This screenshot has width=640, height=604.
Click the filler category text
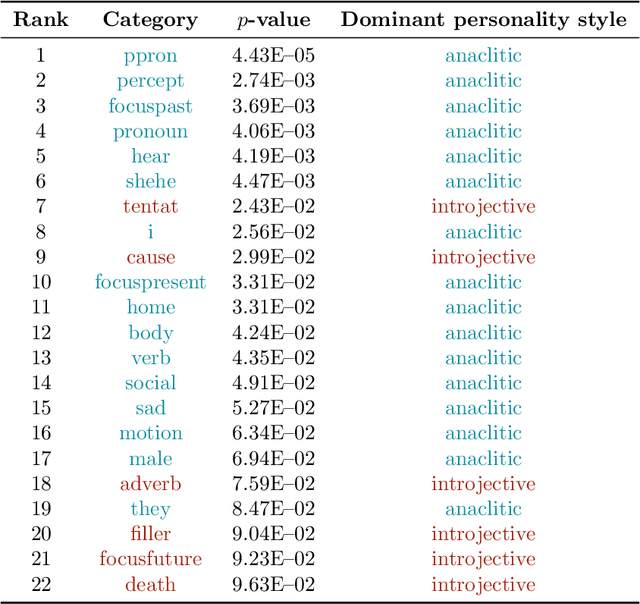pos(150,534)
